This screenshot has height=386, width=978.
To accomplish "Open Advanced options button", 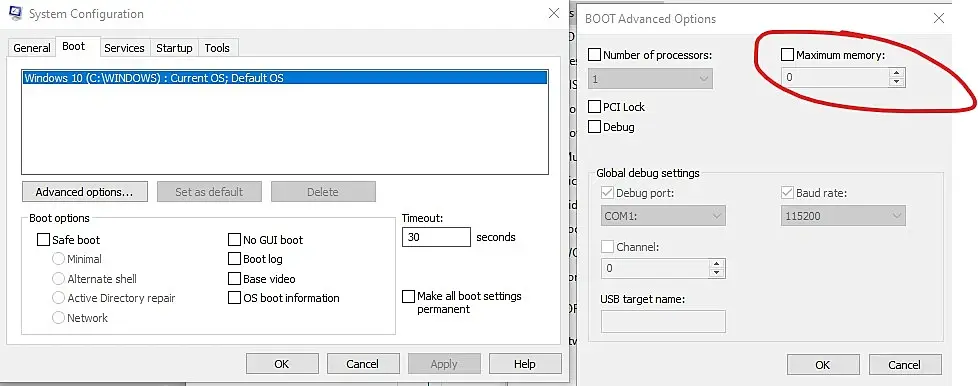I will [x=85, y=192].
